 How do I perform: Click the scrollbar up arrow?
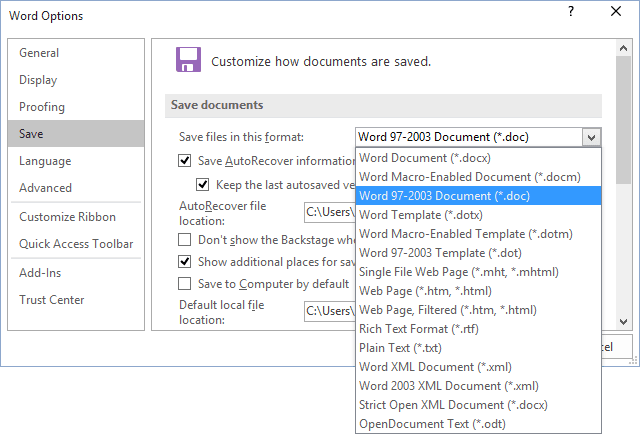click(x=623, y=48)
